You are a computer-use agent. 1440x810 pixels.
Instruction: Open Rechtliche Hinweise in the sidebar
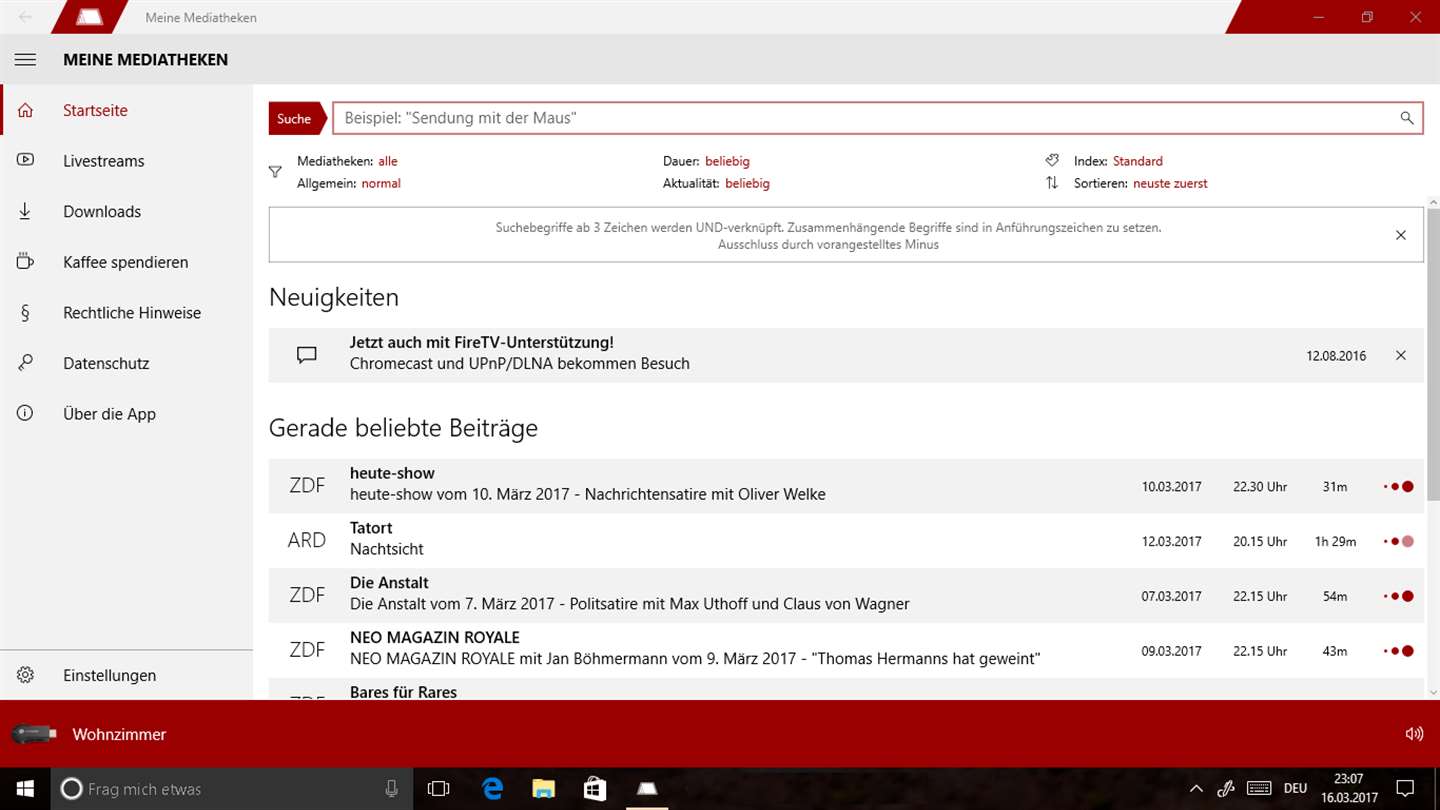click(127, 313)
